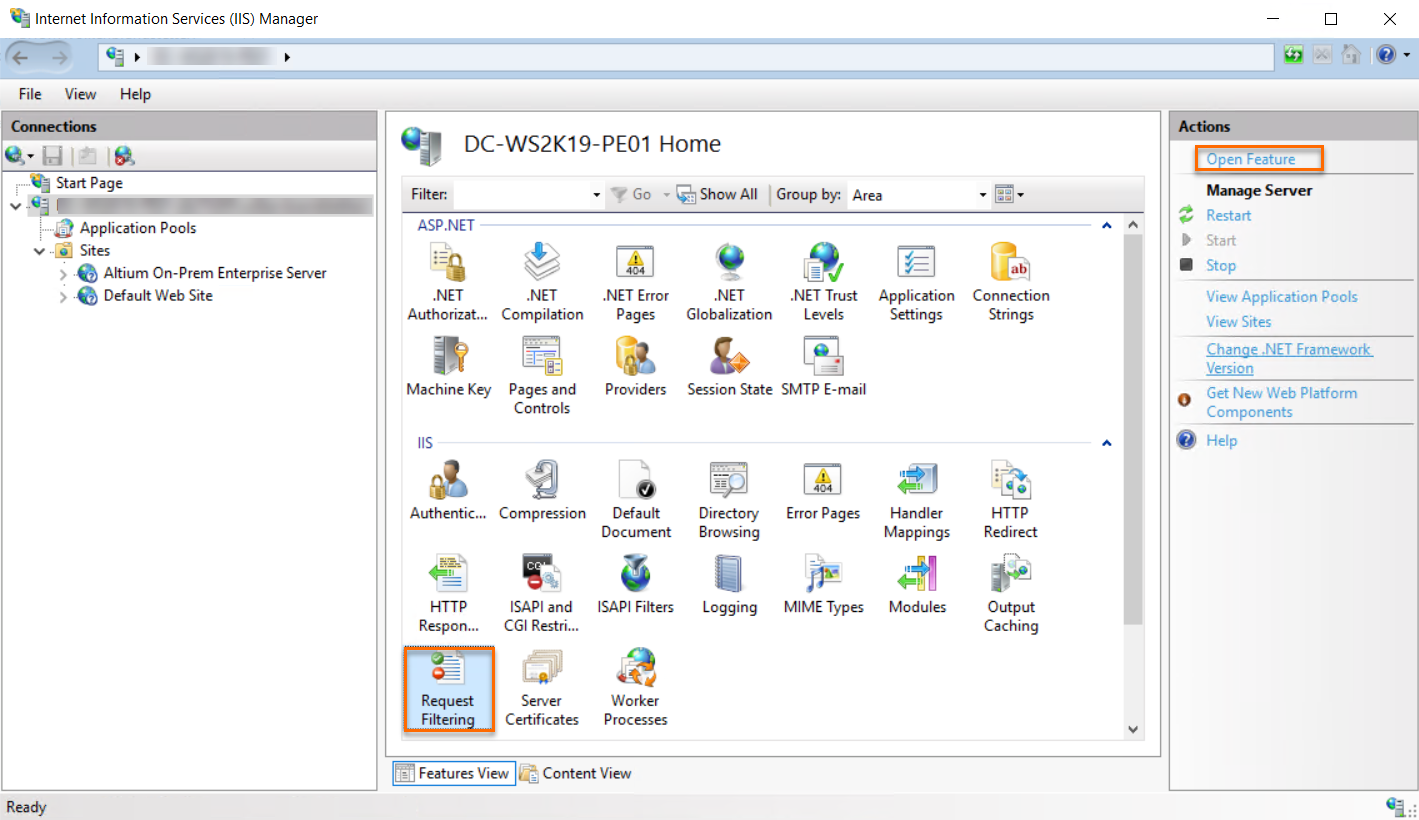Switch to the Features View tab
The image size is (1419, 820).
(x=453, y=773)
